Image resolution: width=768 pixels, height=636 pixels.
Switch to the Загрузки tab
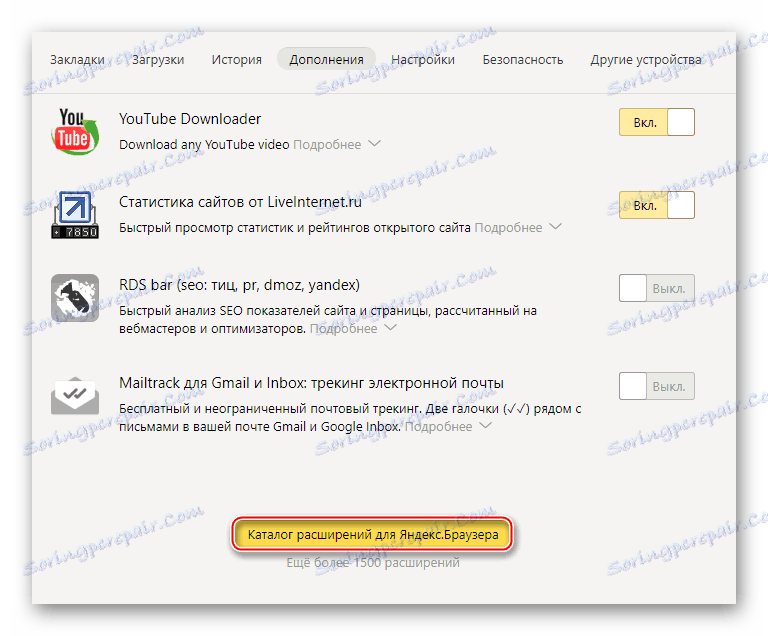(x=158, y=60)
